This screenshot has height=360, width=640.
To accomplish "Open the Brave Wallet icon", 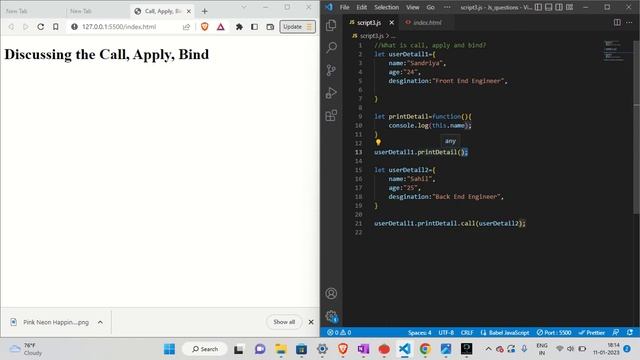I will click(270, 27).
